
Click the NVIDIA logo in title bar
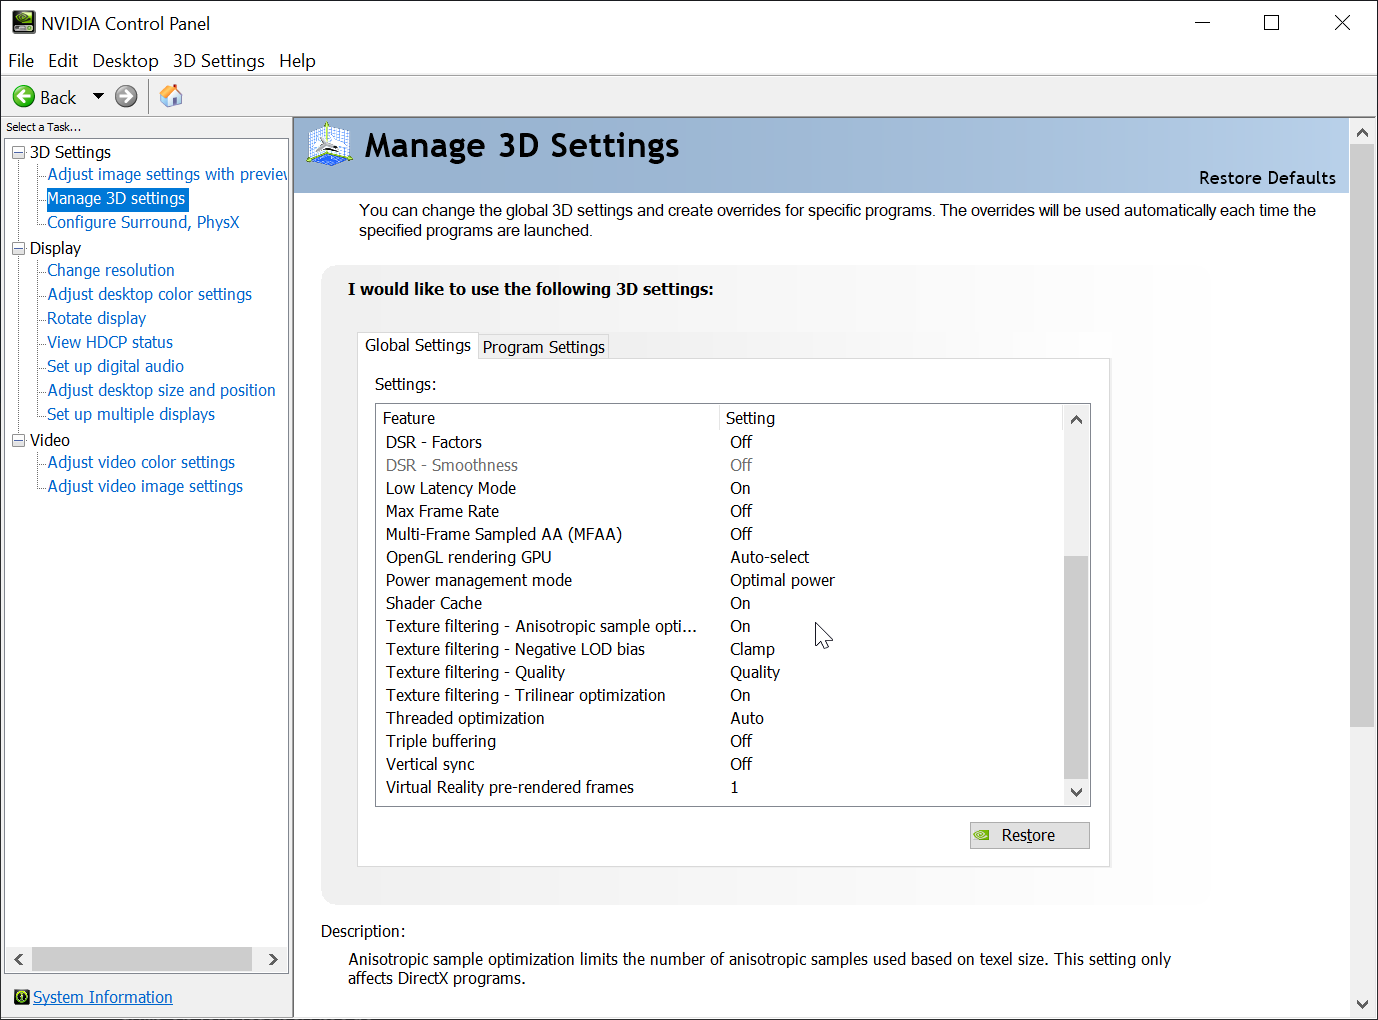(x=23, y=22)
